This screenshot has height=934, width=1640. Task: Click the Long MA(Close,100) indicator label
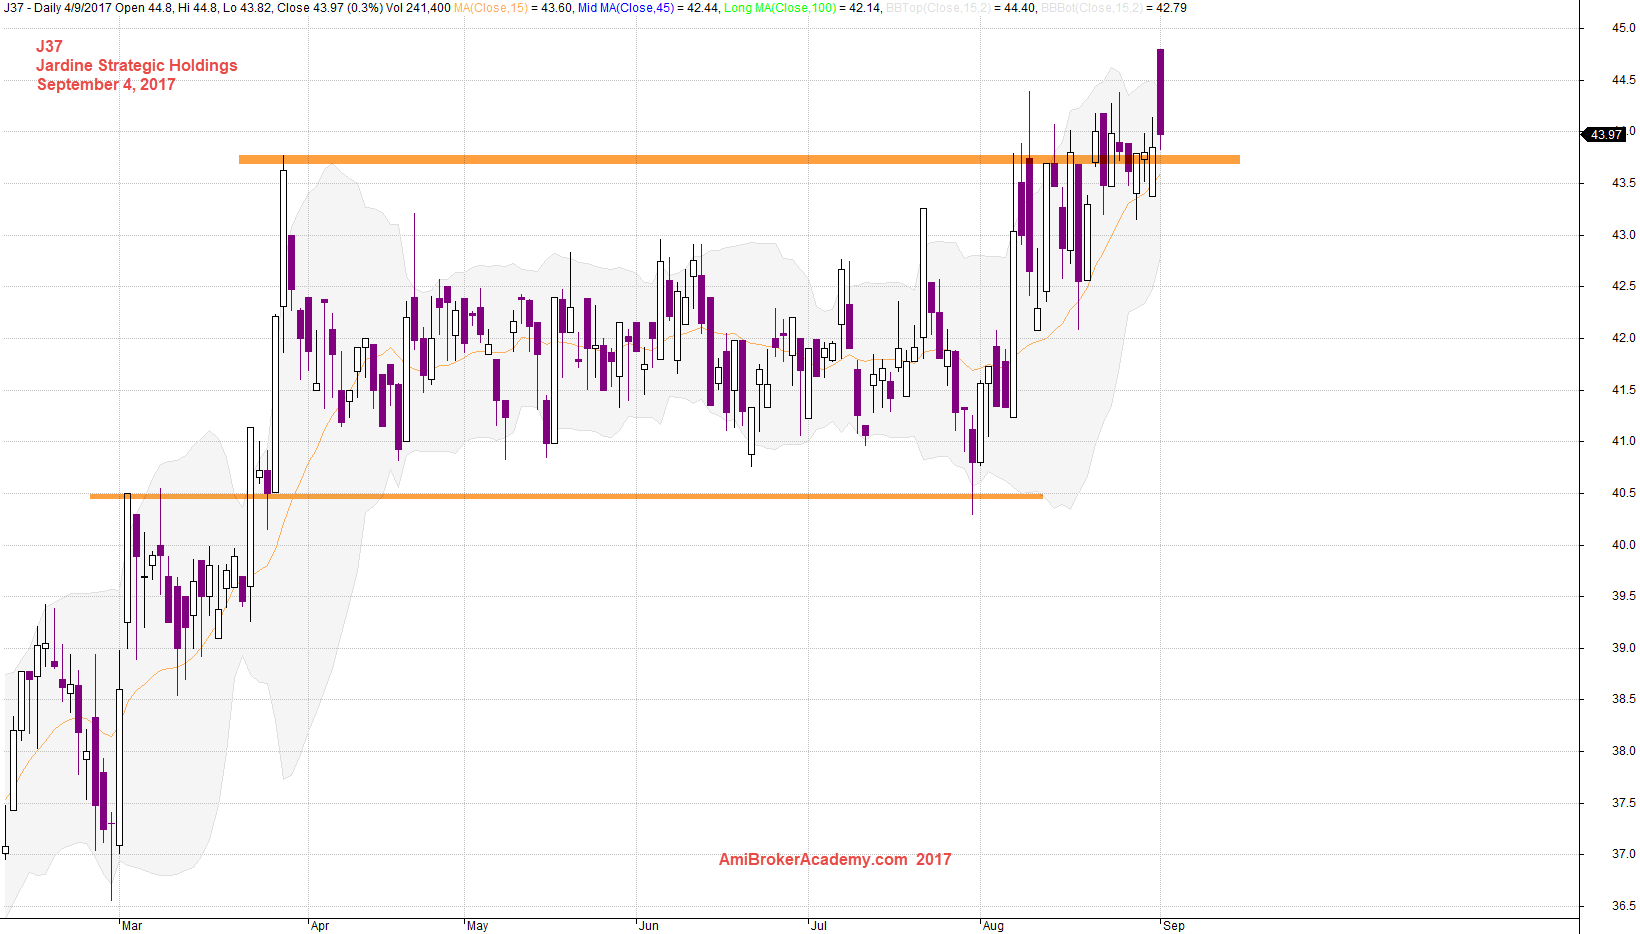780,8
